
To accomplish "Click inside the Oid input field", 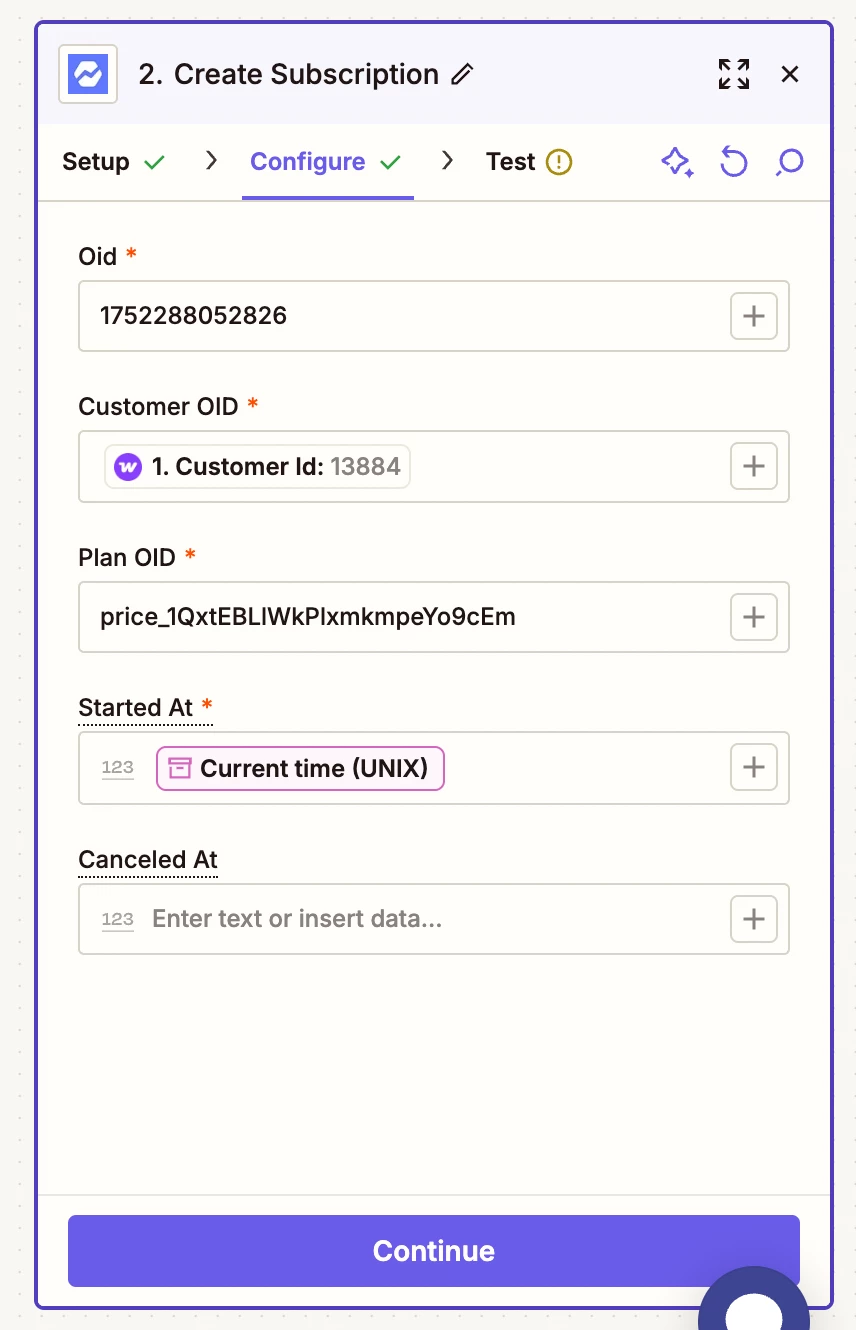I will pyautogui.click(x=434, y=316).
